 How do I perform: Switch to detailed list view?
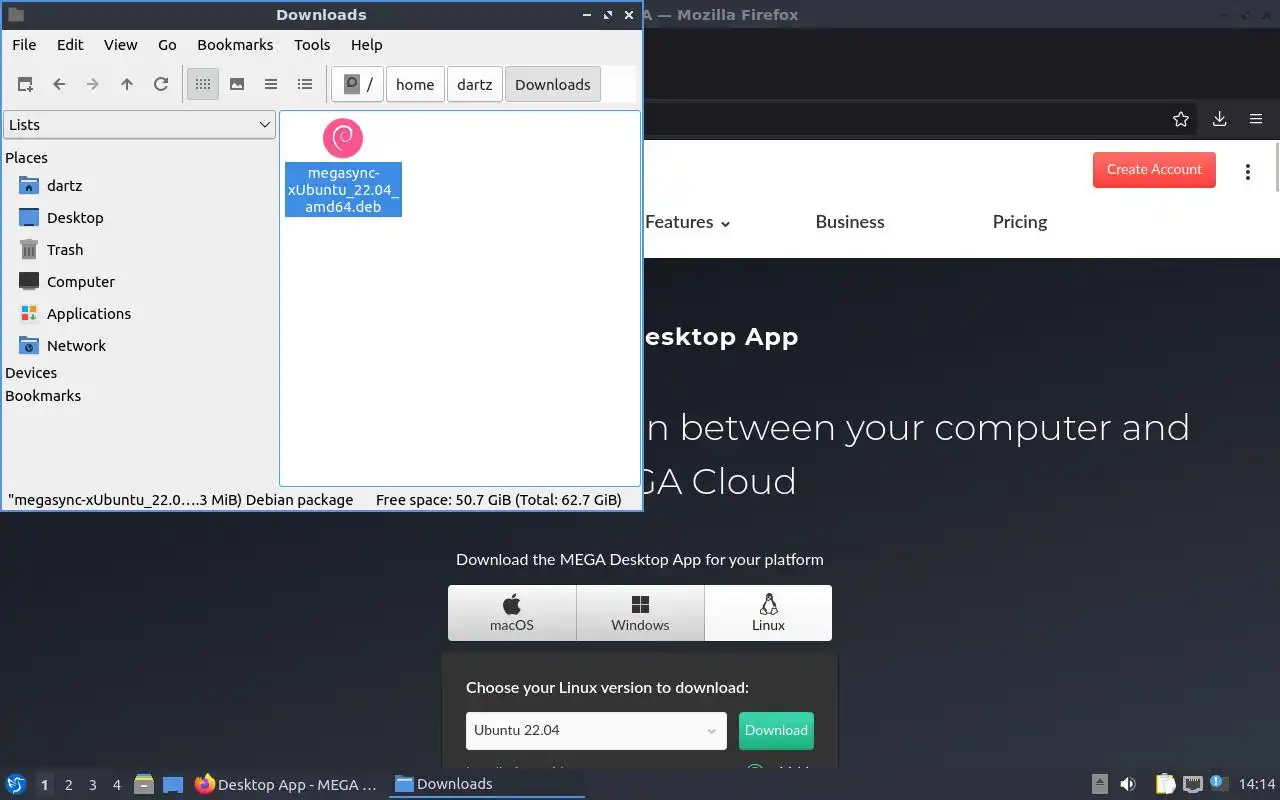coord(305,85)
